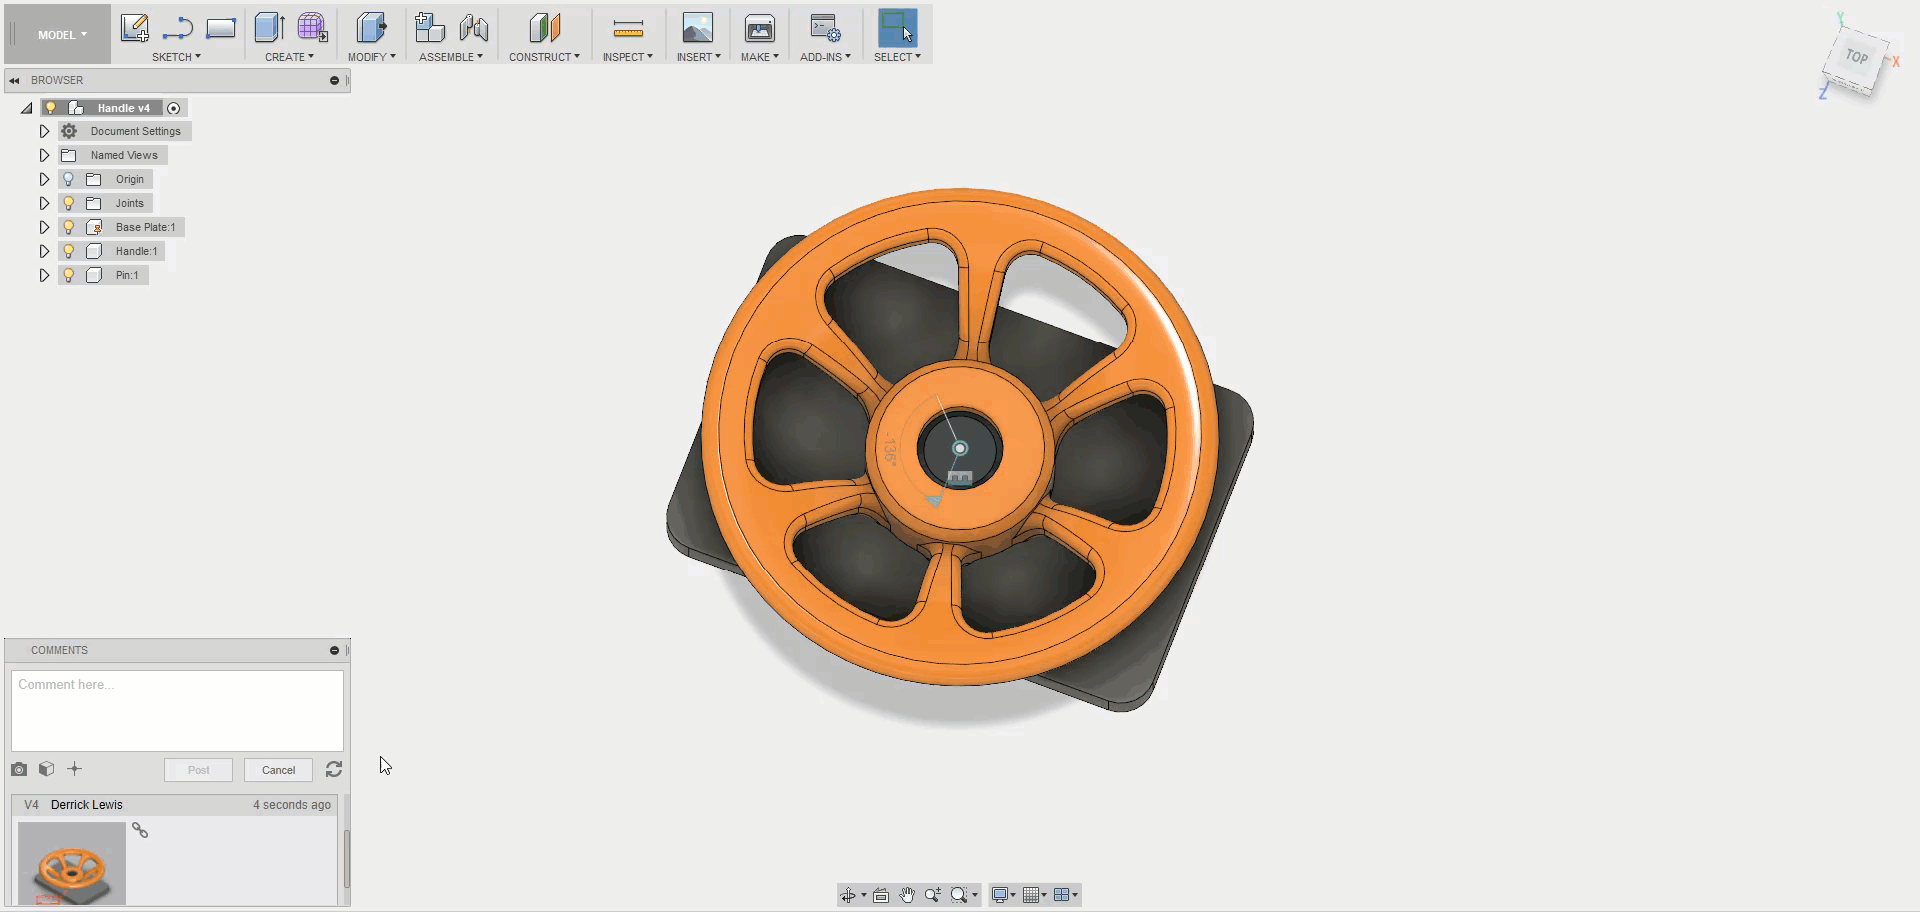Expand the Named Views folder
The image size is (1920, 912).
coord(44,155)
